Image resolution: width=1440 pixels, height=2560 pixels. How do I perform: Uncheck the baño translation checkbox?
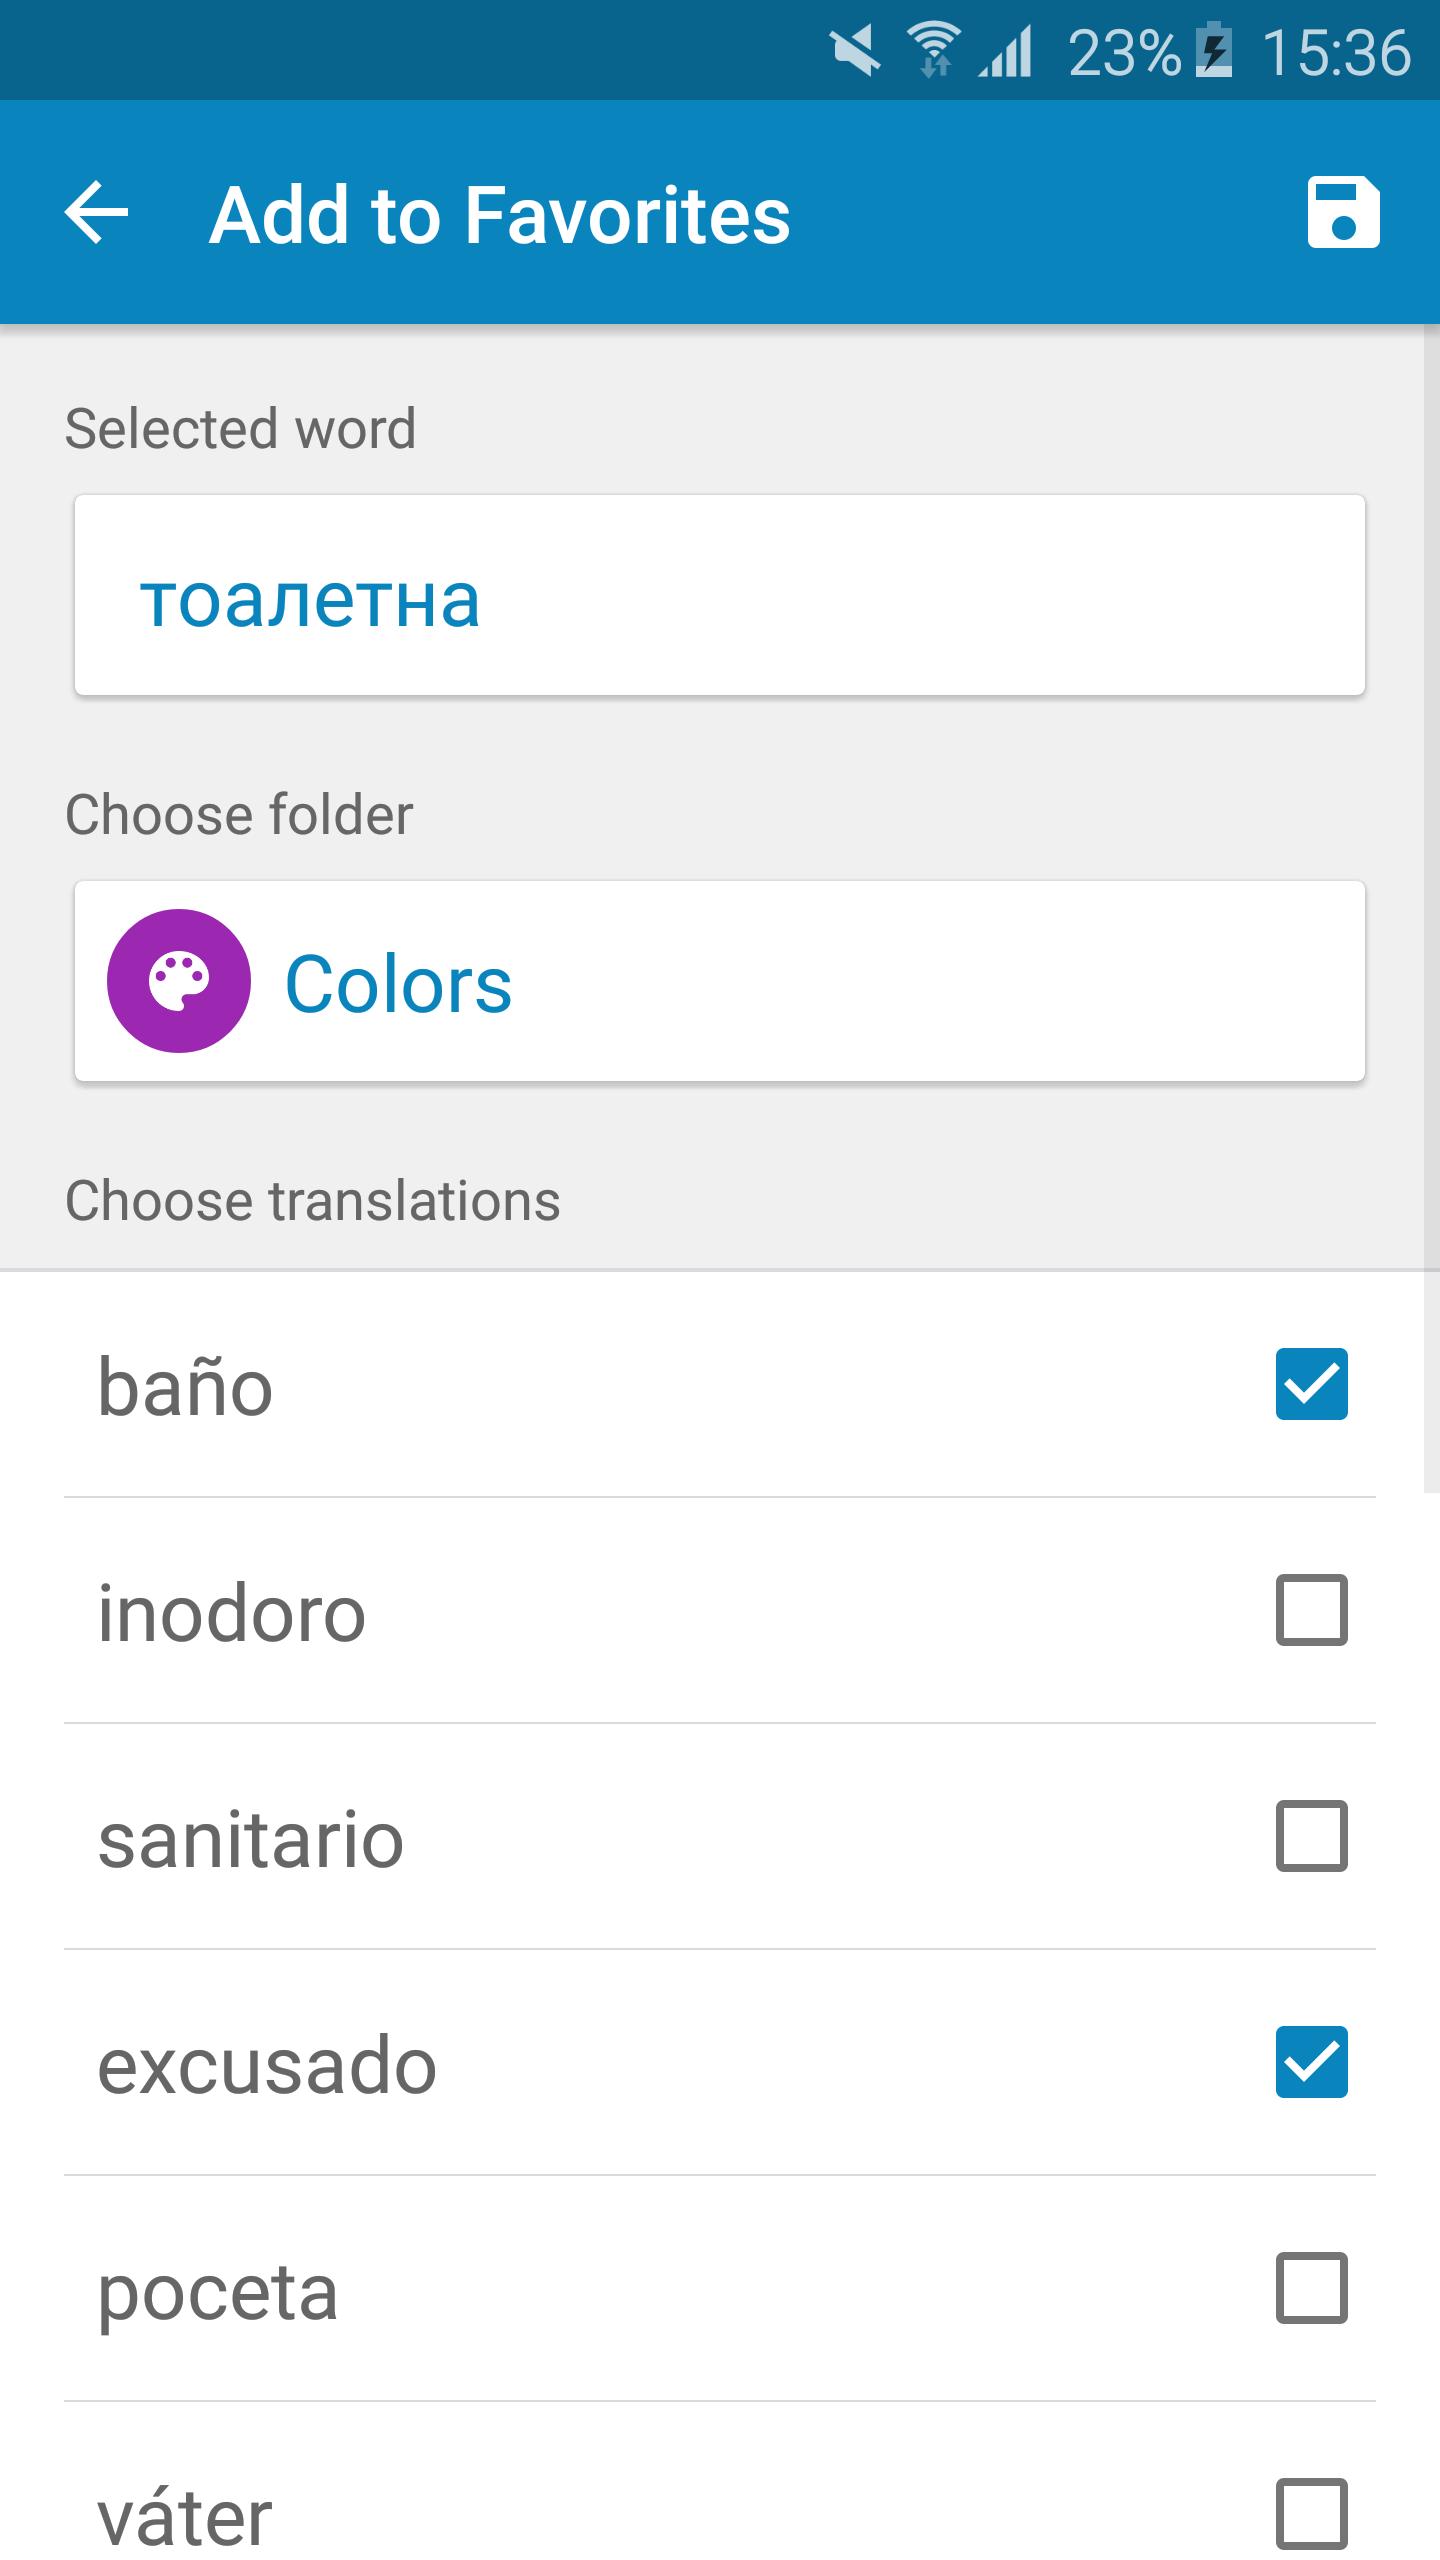[1312, 1384]
